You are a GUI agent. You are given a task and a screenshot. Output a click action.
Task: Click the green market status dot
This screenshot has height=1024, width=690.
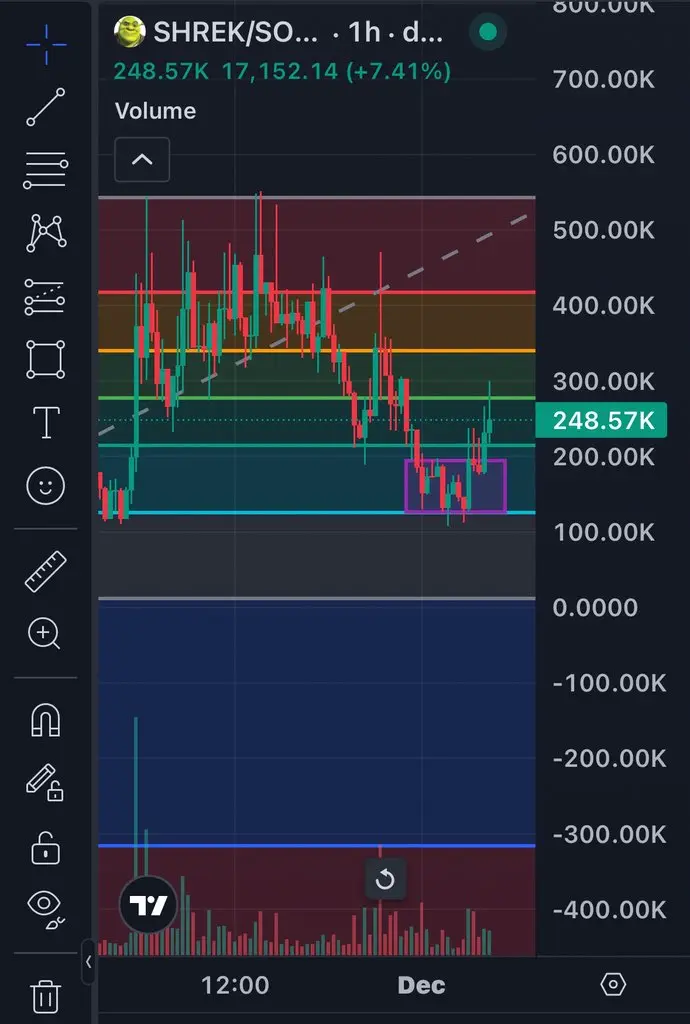pyautogui.click(x=488, y=32)
